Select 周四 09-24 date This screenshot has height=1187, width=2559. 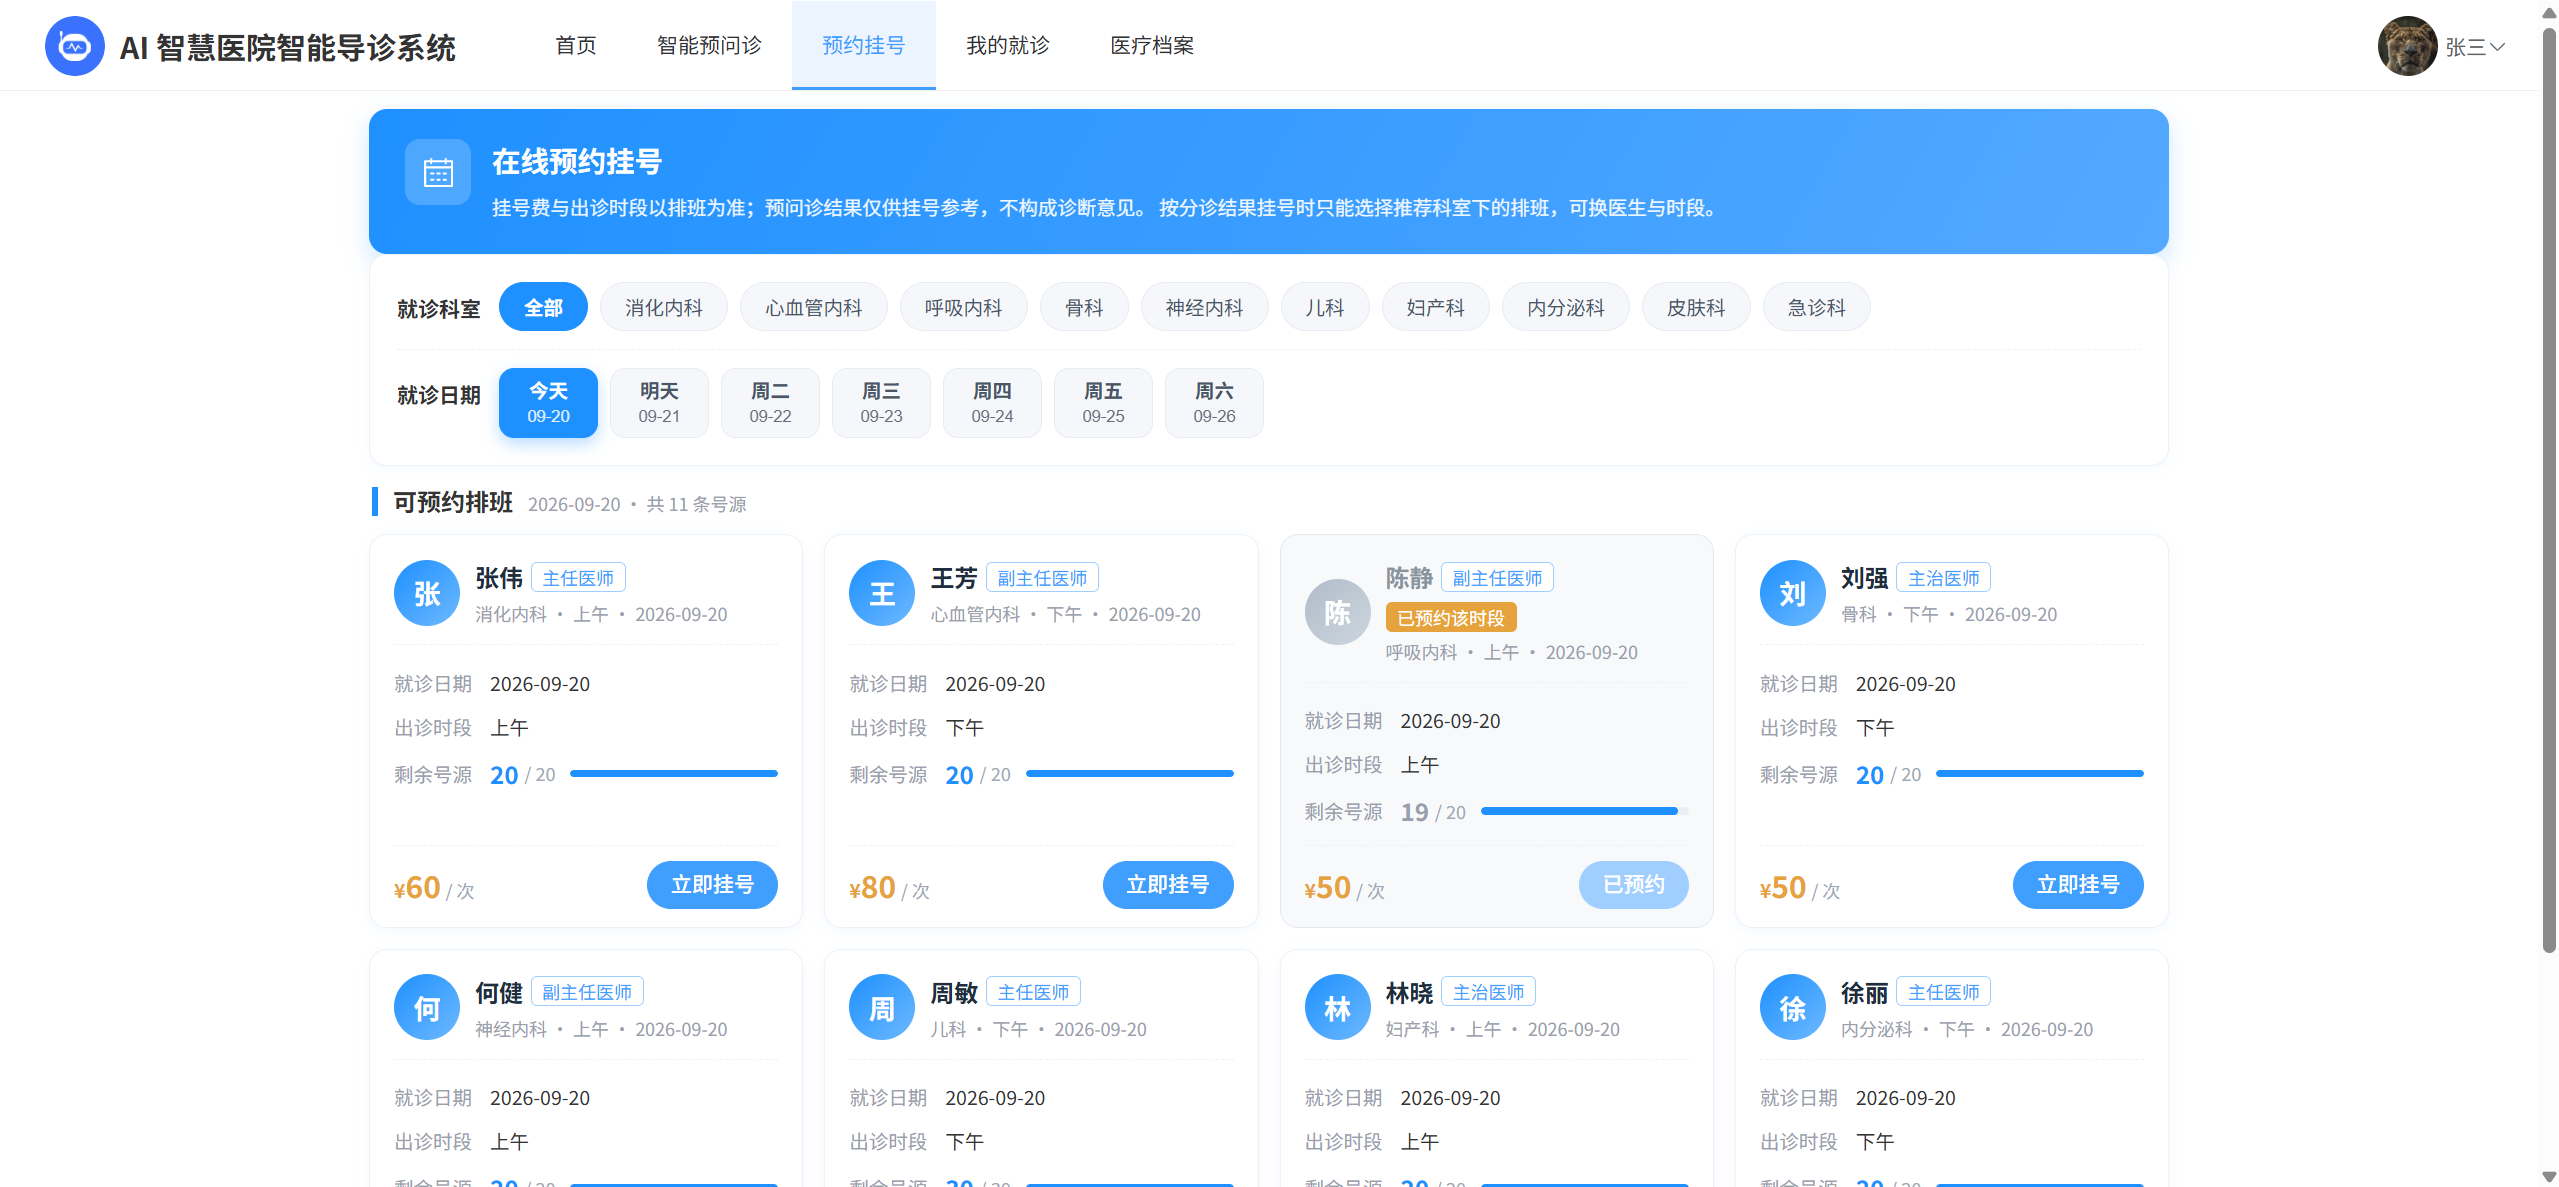992,403
